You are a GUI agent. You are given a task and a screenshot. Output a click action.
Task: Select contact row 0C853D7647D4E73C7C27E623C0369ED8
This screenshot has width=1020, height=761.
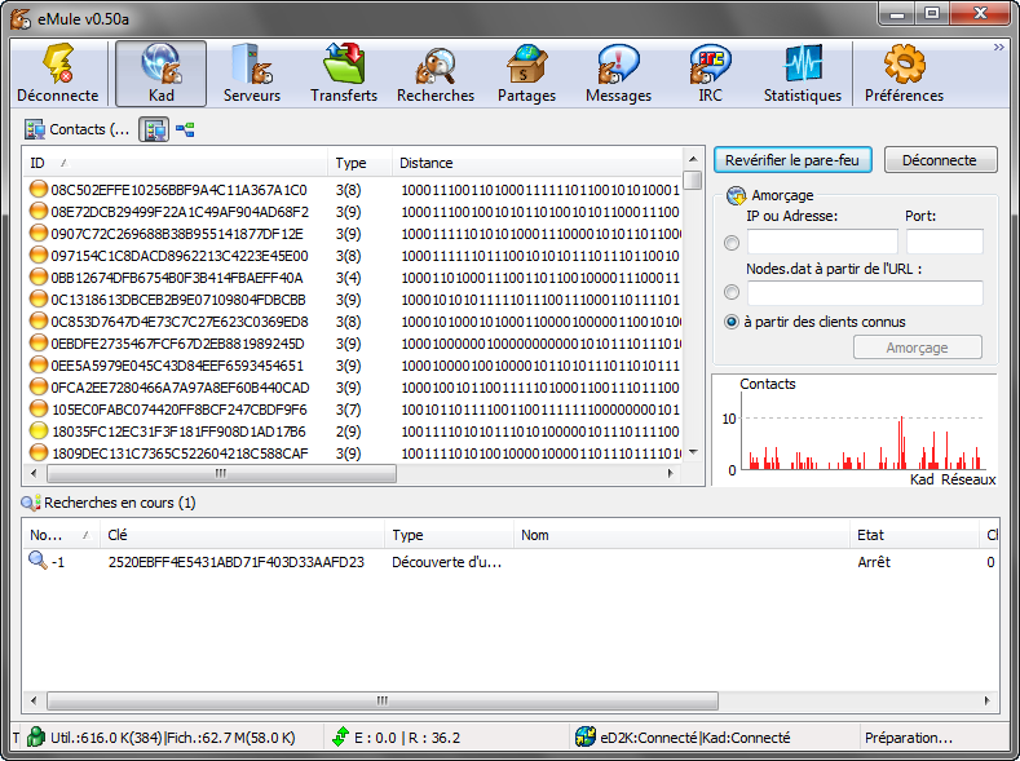[x=353, y=321]
